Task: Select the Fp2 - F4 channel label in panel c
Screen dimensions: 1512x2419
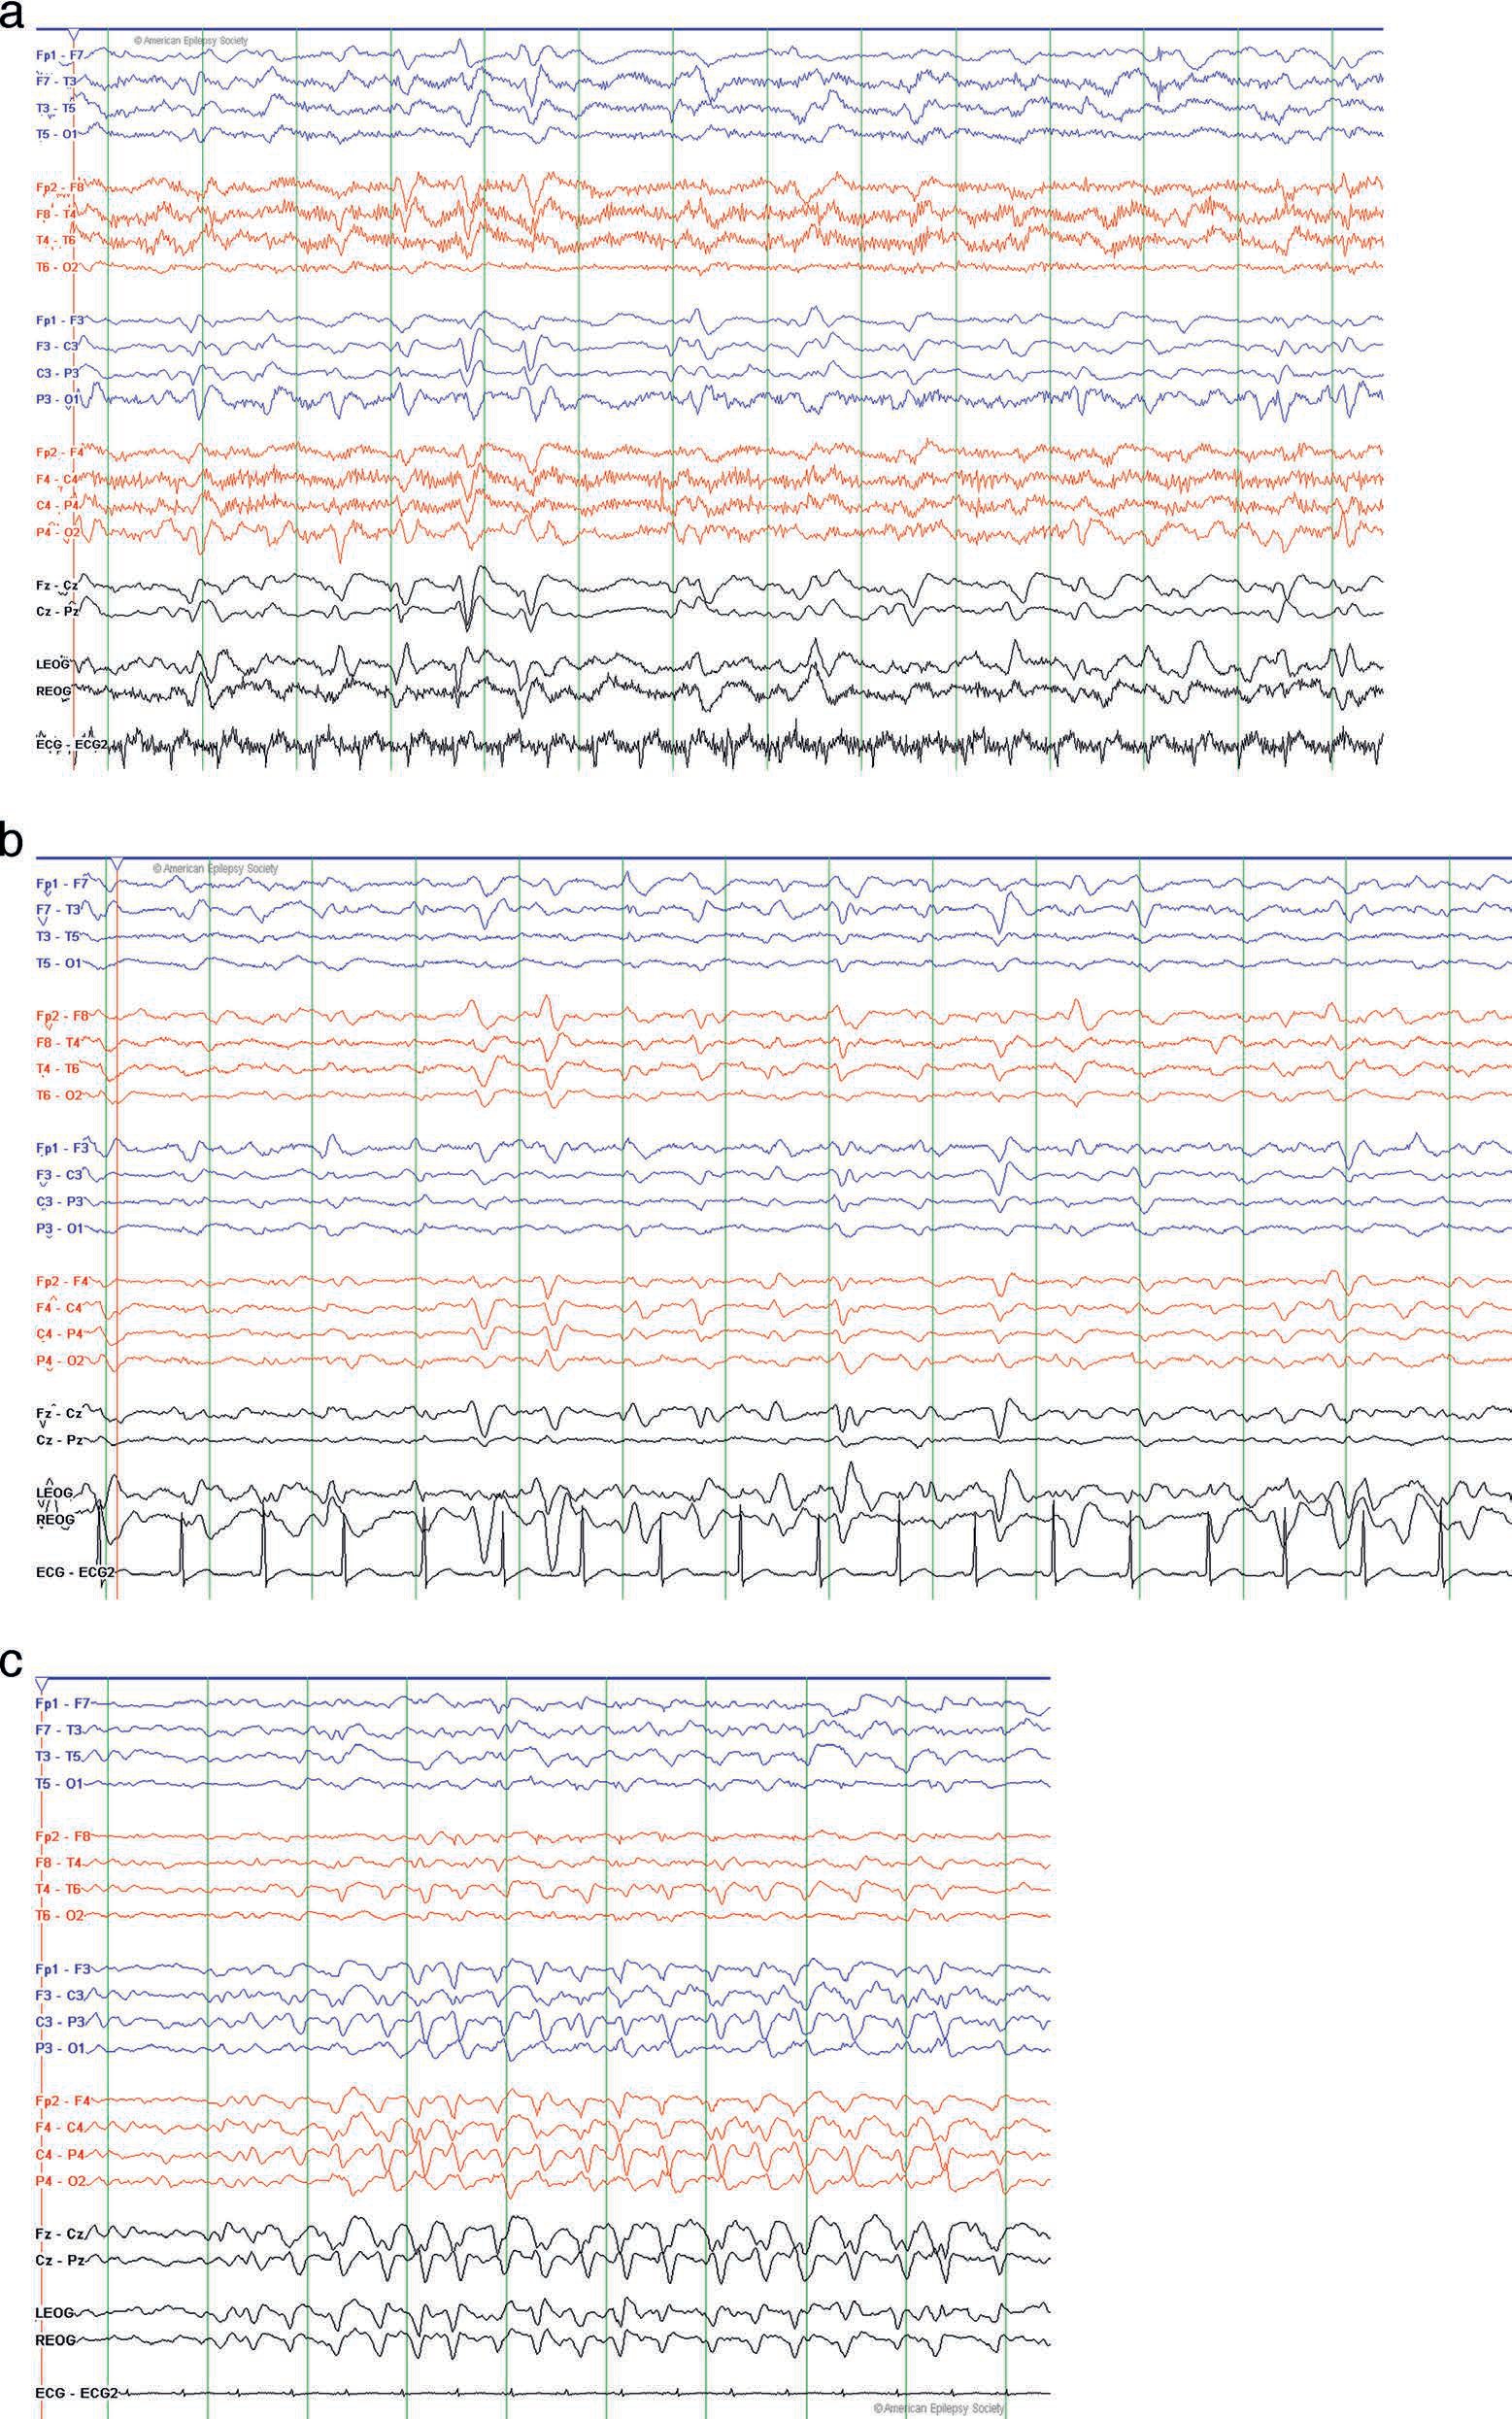Action: click(62, 2100)
